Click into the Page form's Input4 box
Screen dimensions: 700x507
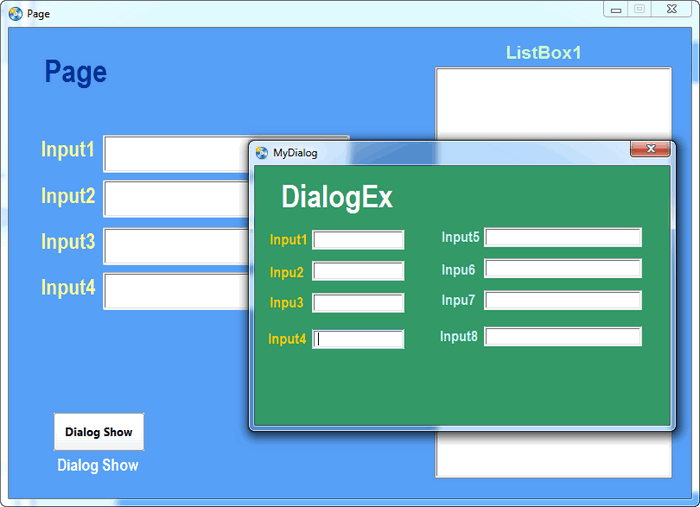pos(175,291)
